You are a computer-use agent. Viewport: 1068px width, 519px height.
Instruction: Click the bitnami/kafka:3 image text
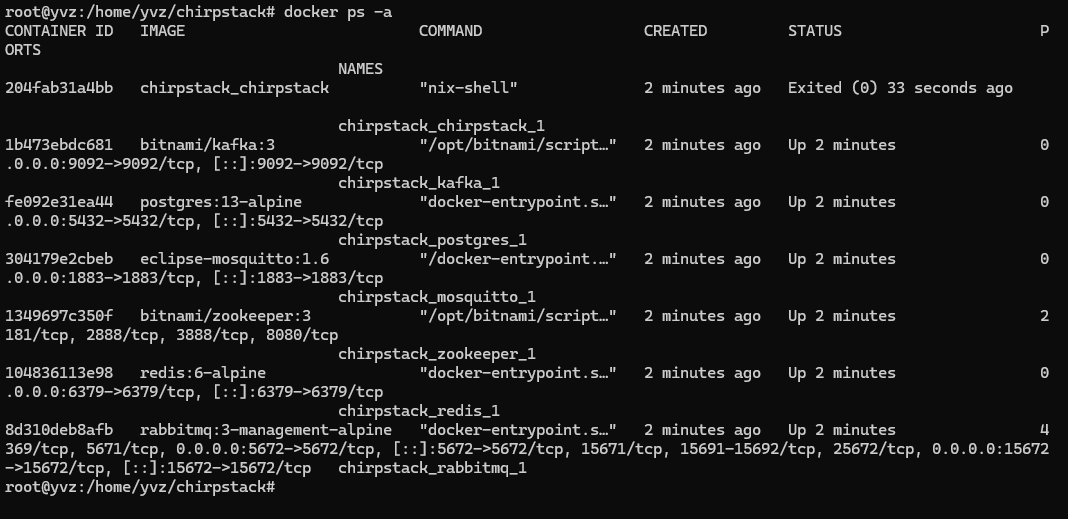[207, 145]
